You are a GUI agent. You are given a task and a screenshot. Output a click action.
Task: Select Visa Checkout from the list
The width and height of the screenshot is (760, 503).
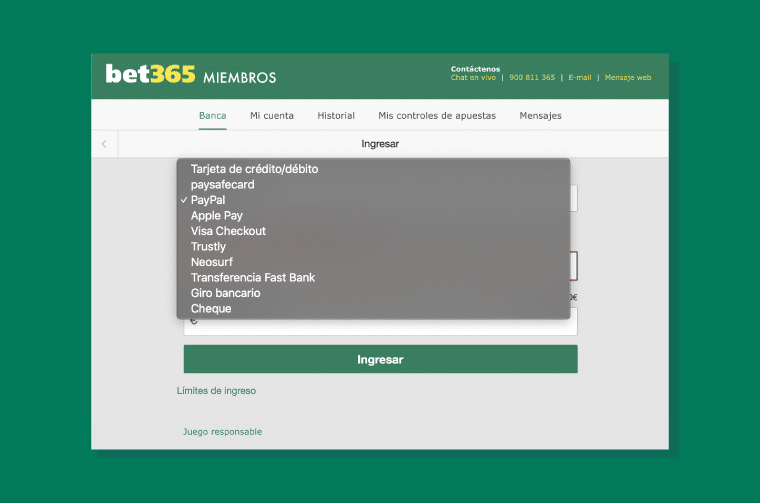[373, 231]
